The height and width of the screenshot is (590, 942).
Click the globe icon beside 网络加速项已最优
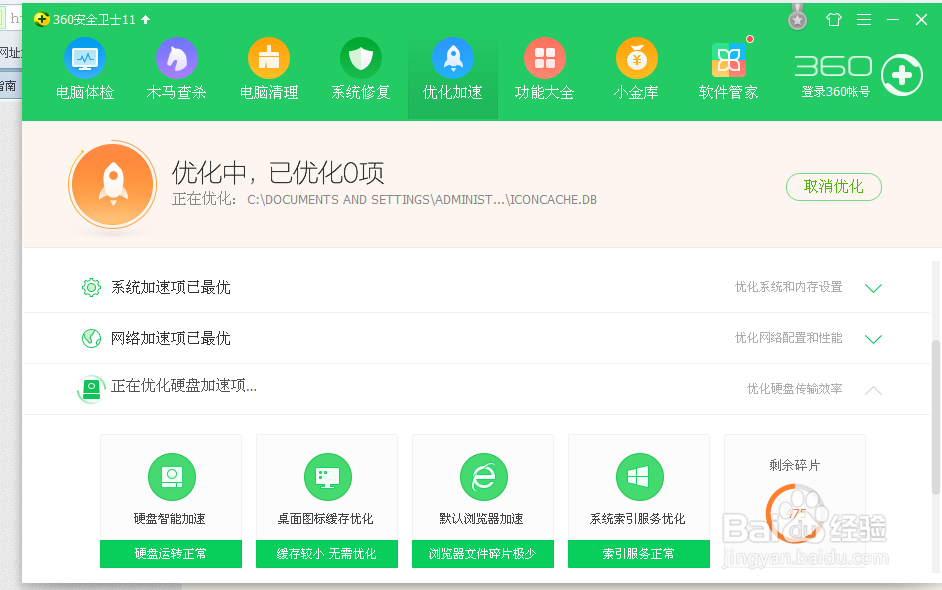[x=91, y=338]
